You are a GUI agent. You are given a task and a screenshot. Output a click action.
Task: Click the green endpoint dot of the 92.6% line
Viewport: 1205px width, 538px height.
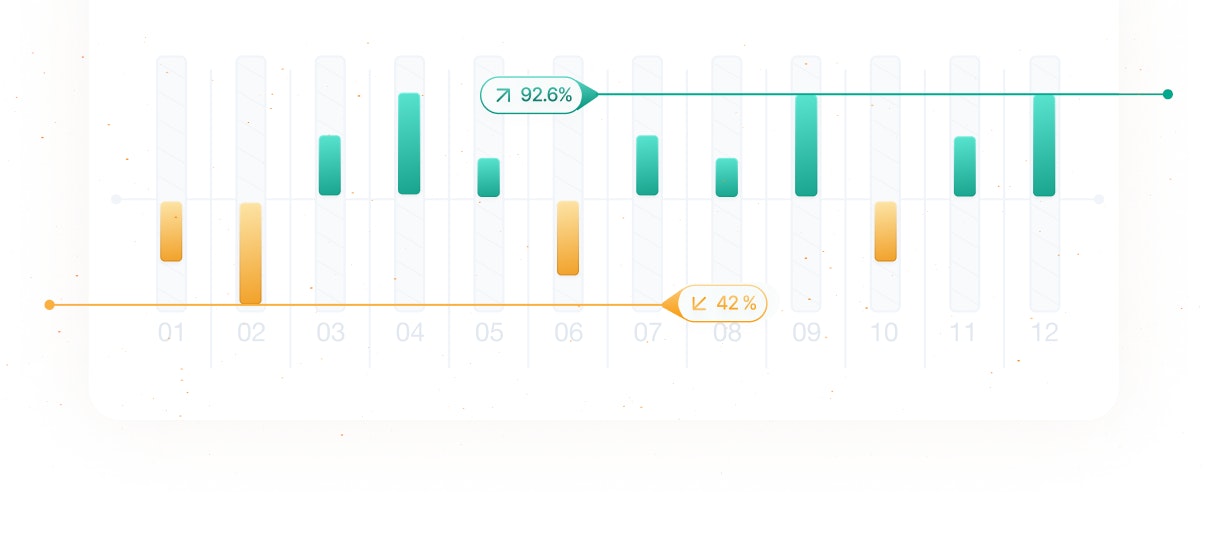pyautogui.click(x=1167, y=94)
